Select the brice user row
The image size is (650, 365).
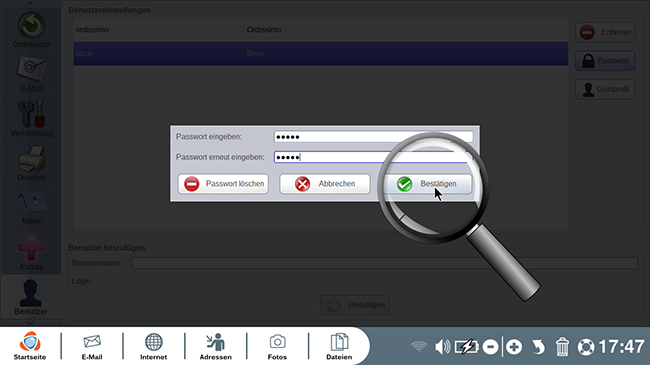(321, 54)
